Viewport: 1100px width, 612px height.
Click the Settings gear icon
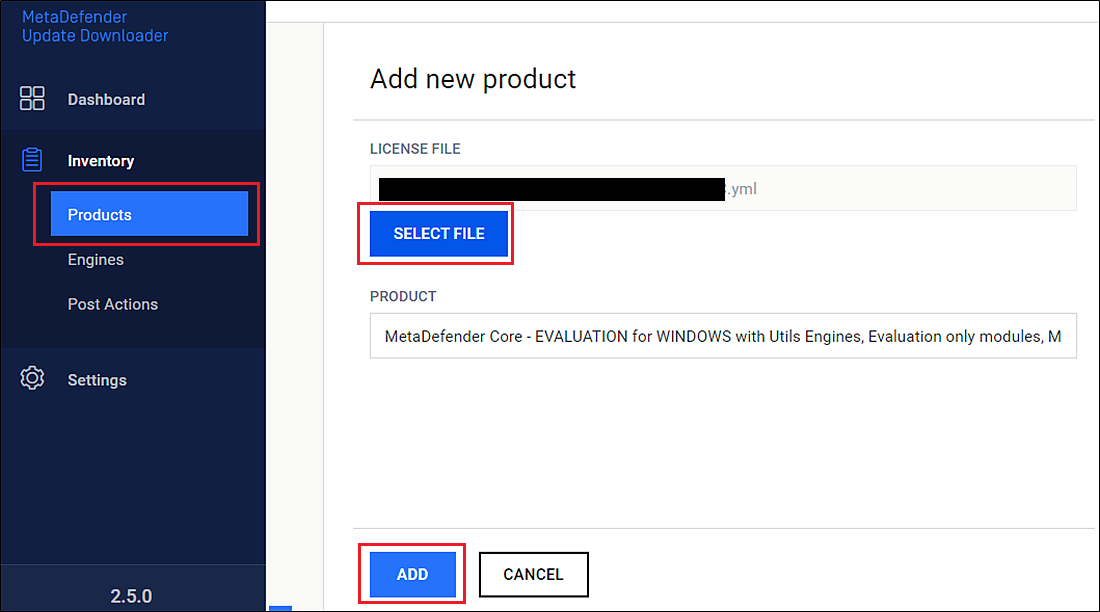click(32, 378)
